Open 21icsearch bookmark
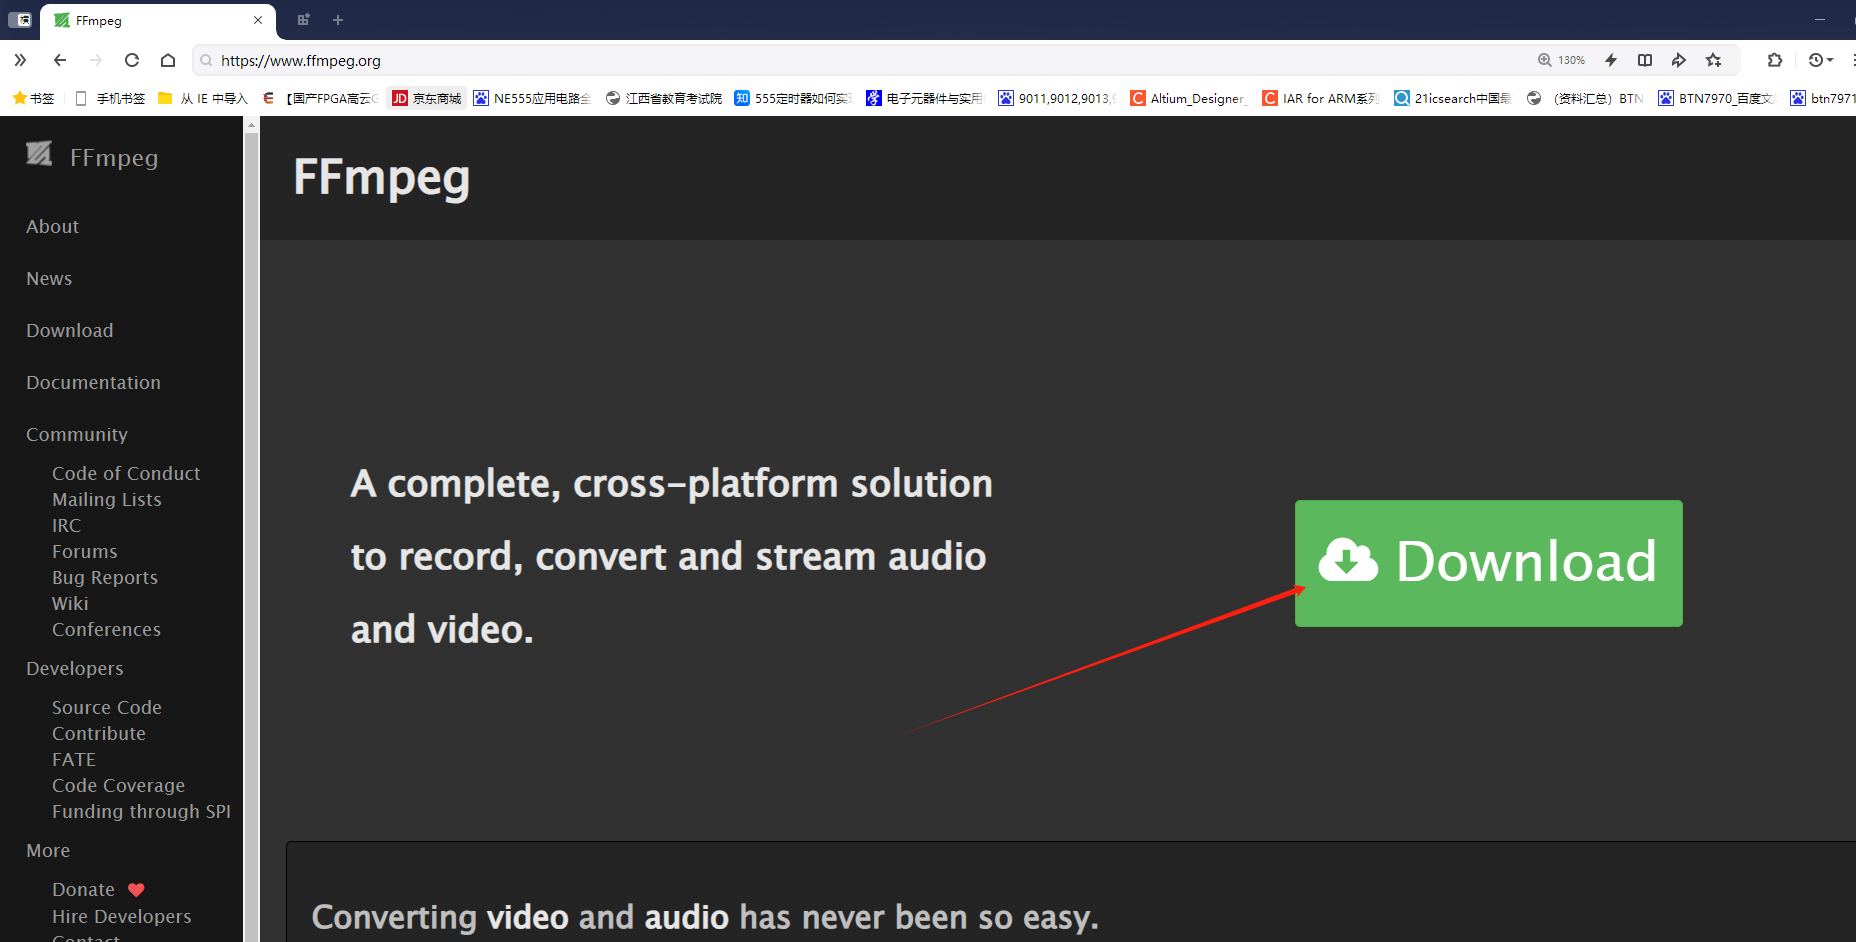This screenshot has height=942, width=1856. pyautogui.click(x=1453, y=98)
